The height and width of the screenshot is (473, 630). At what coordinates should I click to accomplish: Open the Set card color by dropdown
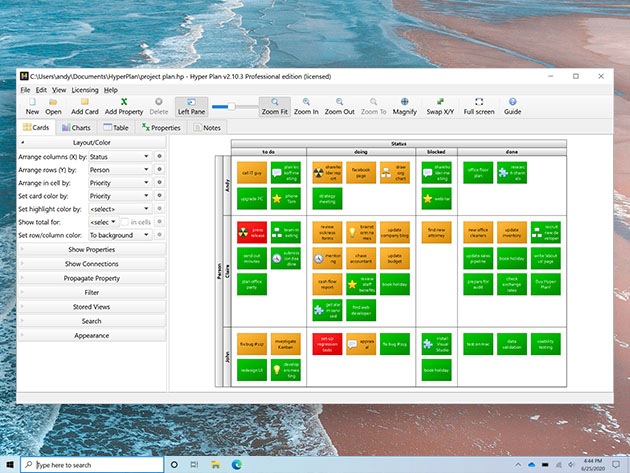pos(118,196)
